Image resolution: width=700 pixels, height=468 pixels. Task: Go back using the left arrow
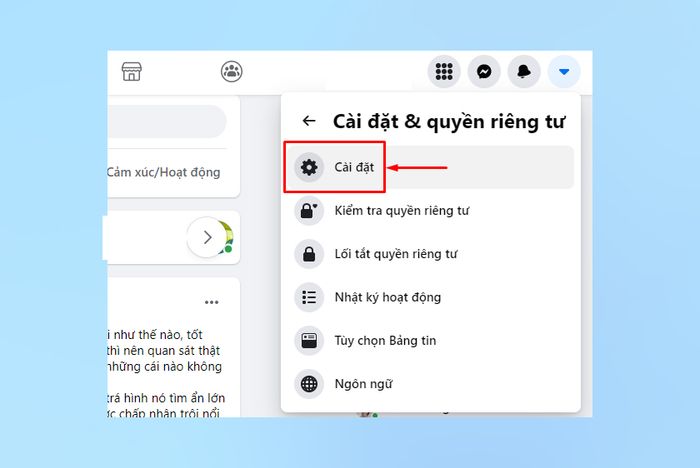pyautogui.click(x=309, y=121)
